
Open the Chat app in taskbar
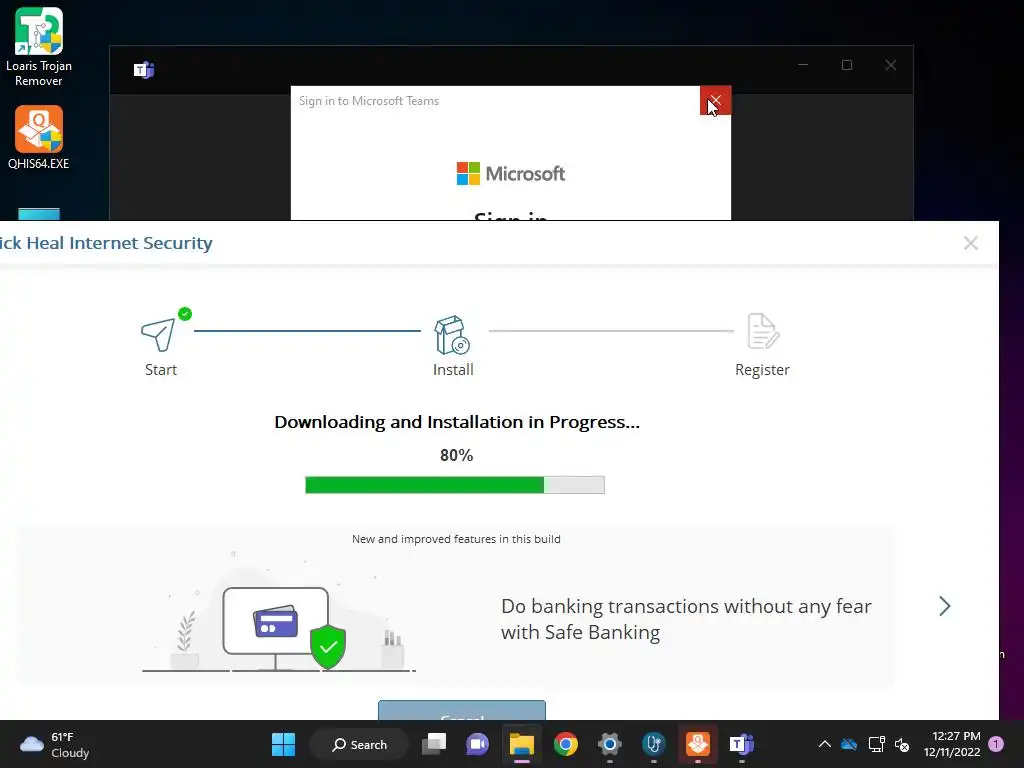477,744
